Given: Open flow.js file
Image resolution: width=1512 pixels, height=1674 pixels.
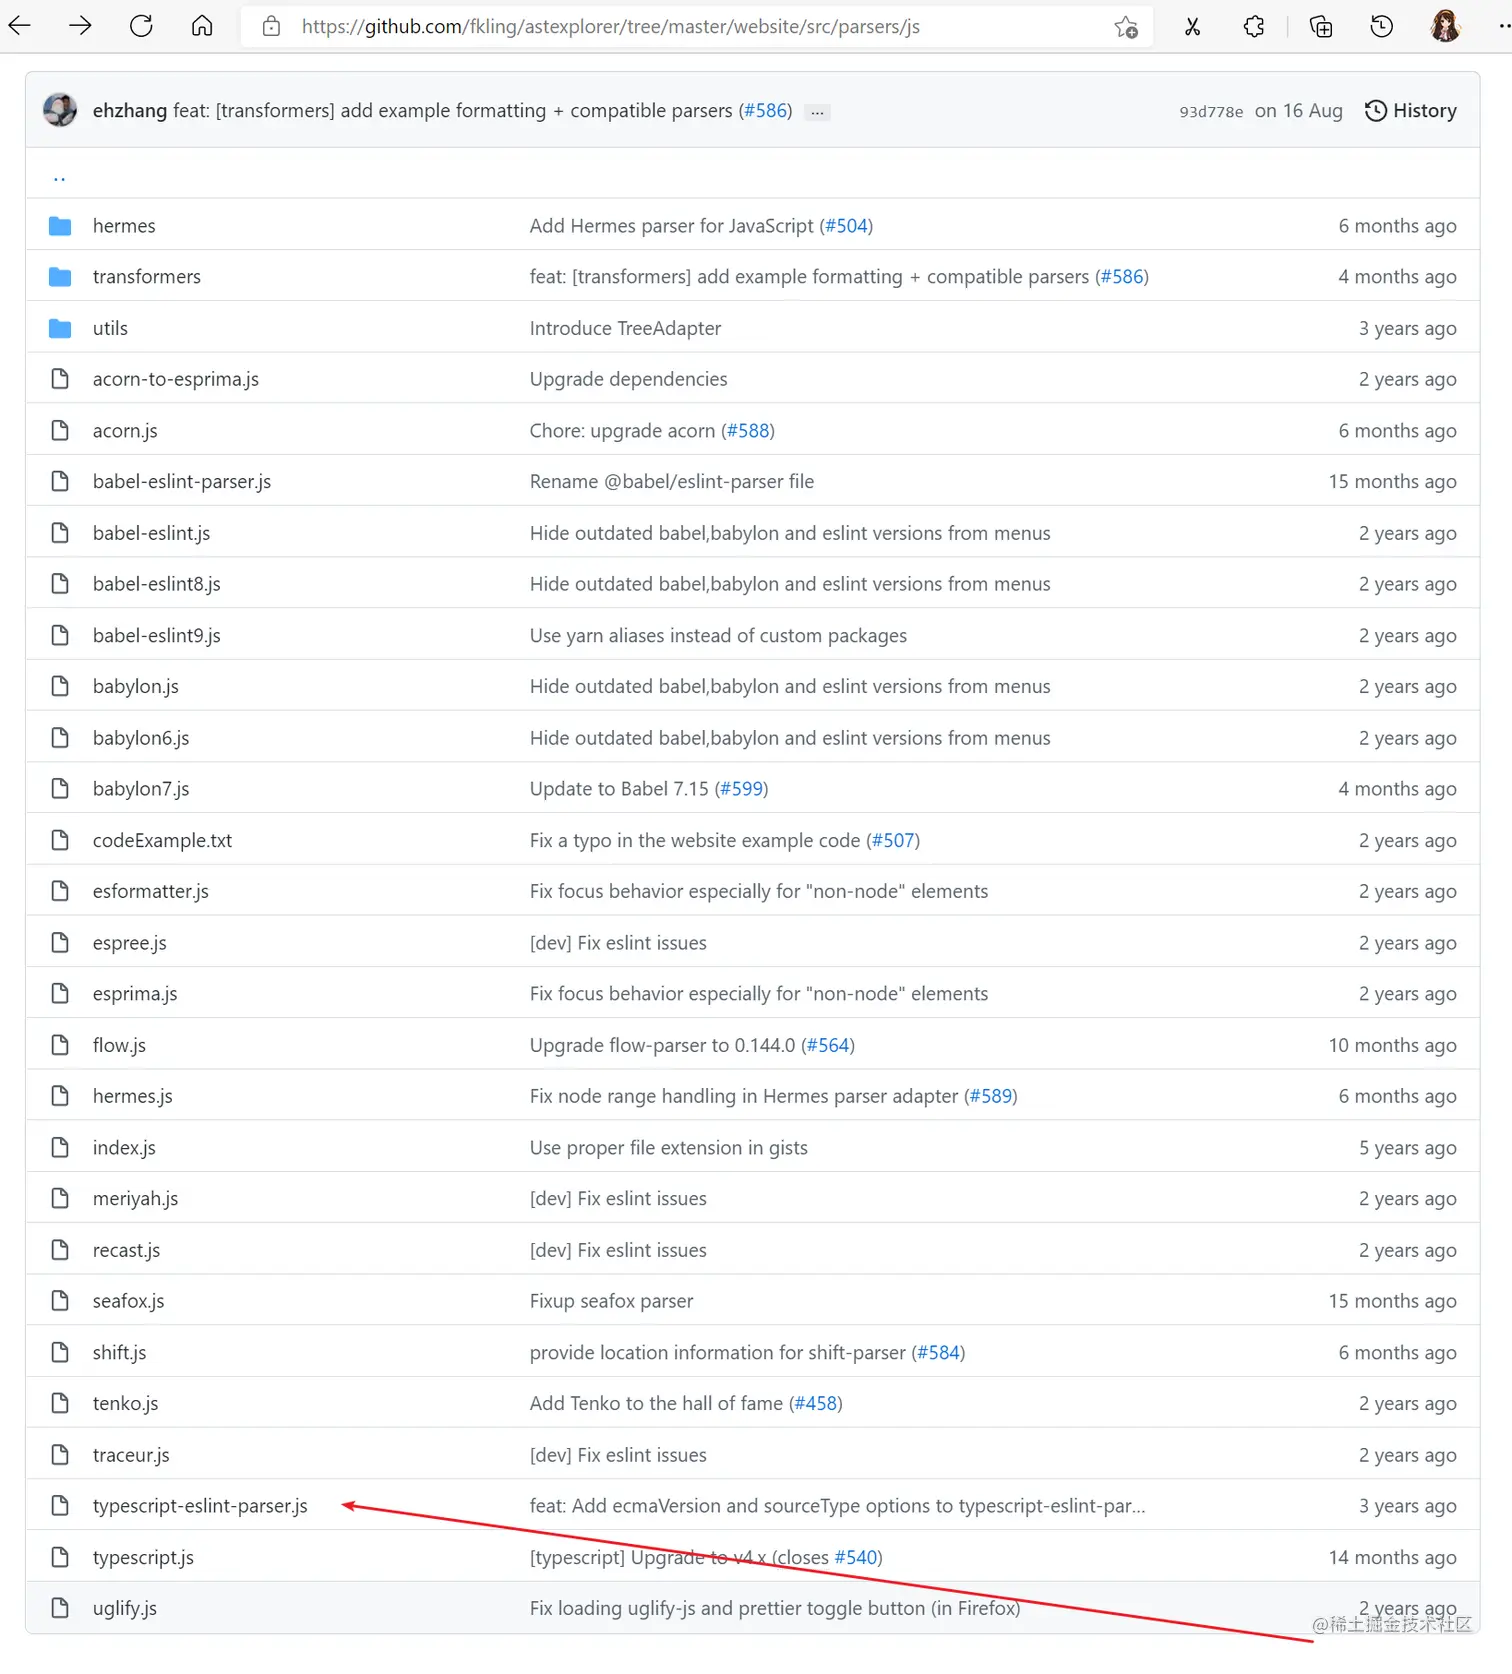Looking at the screenshot, I should tap(119, 1046).
